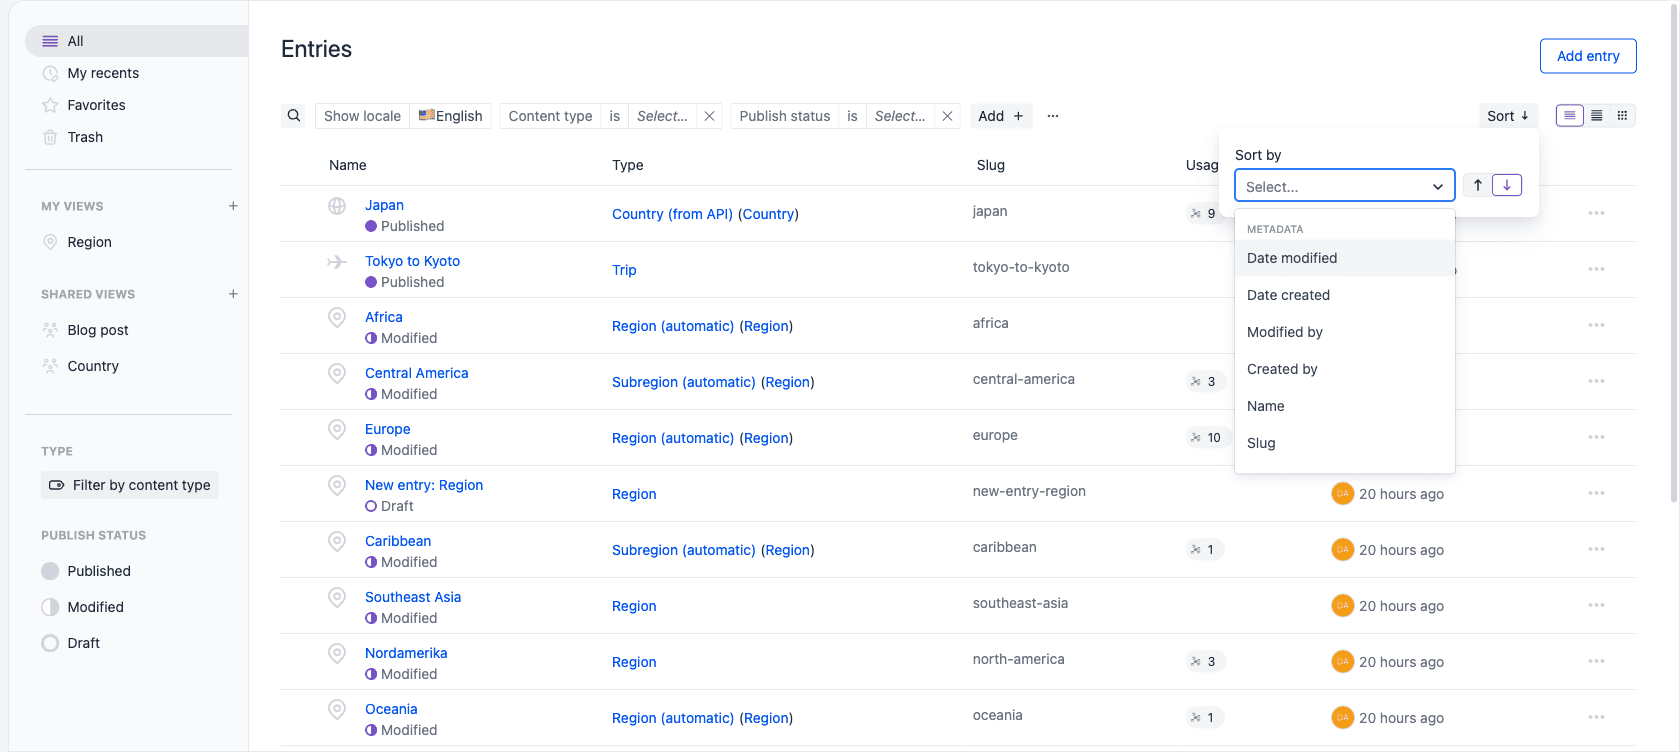
Task: Choose Created by sort option
Action: click(x=1344, y=369)
